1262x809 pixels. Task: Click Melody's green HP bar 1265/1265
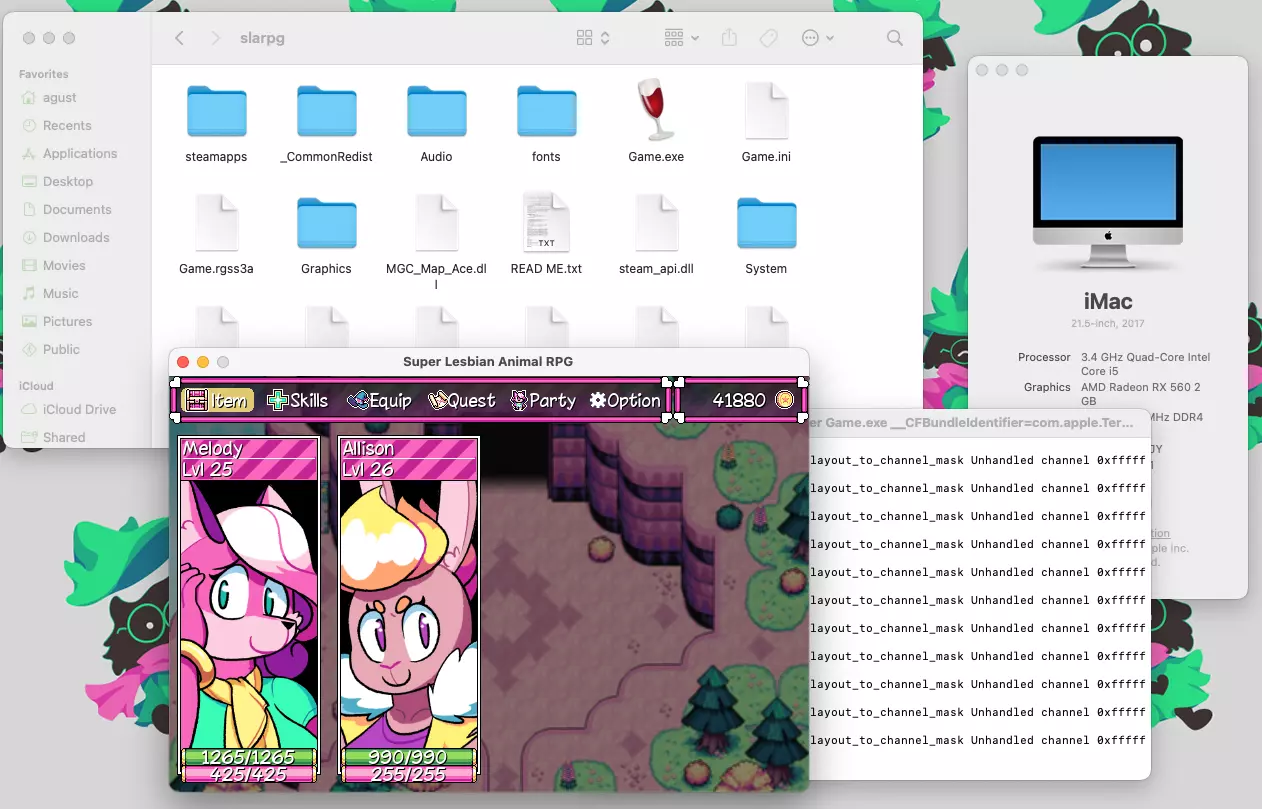pyautogui.click(x=249, y=757)
